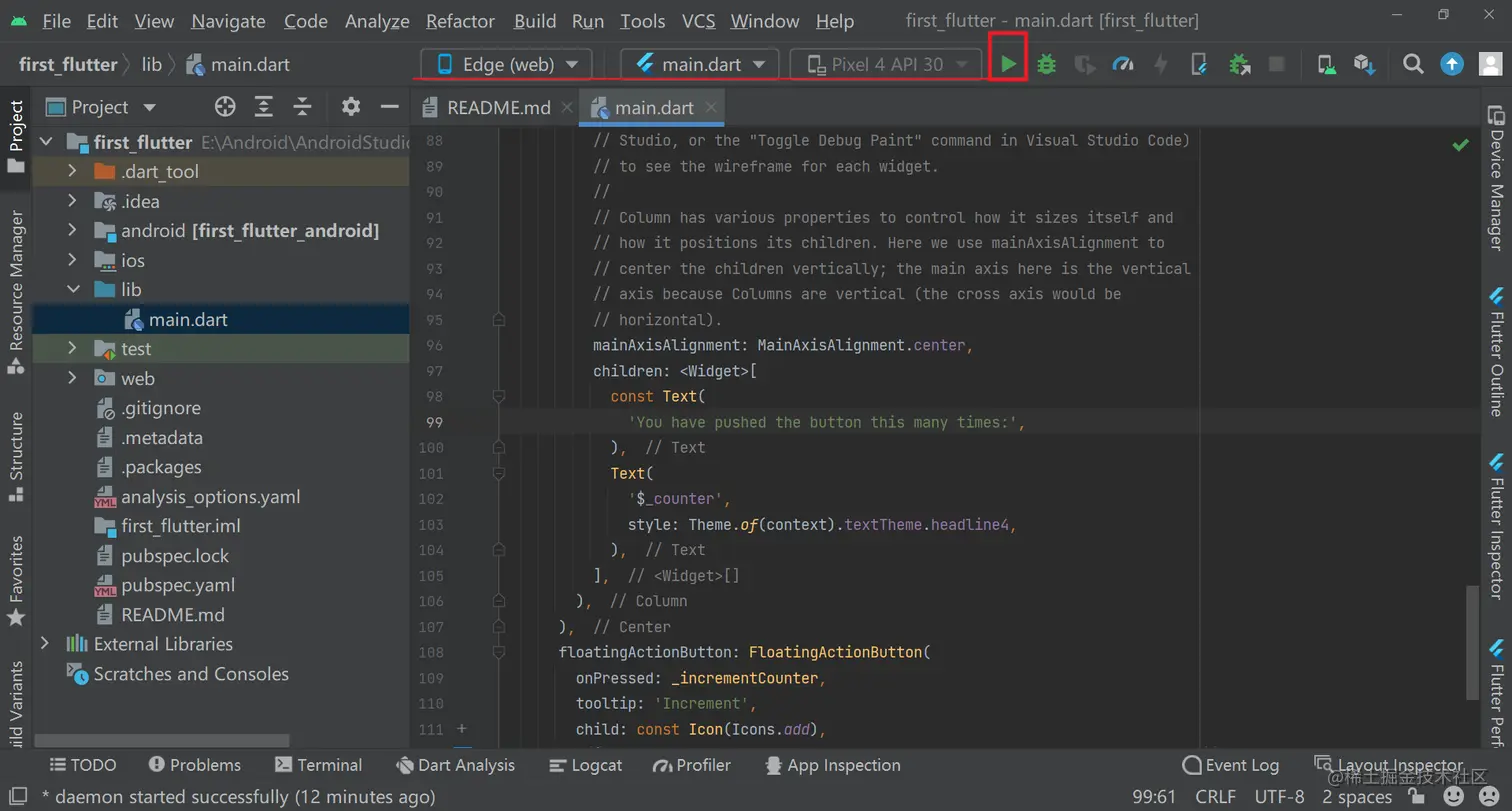This screenshot has width=1512, height=811.
Task: Click the tool windows quick access icon
Action: click(x=16, y=797)
